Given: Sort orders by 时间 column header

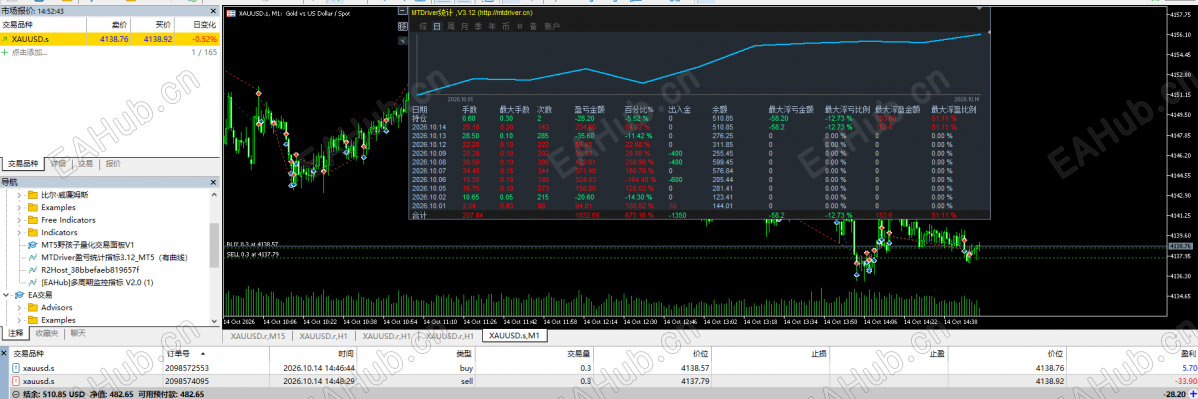Looking at the screenshot, I should (x=346, y=354).
